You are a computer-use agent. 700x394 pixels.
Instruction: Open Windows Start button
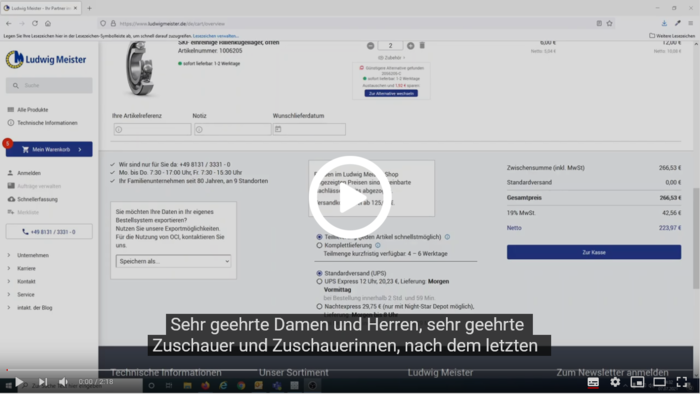[x=8, y=386]
